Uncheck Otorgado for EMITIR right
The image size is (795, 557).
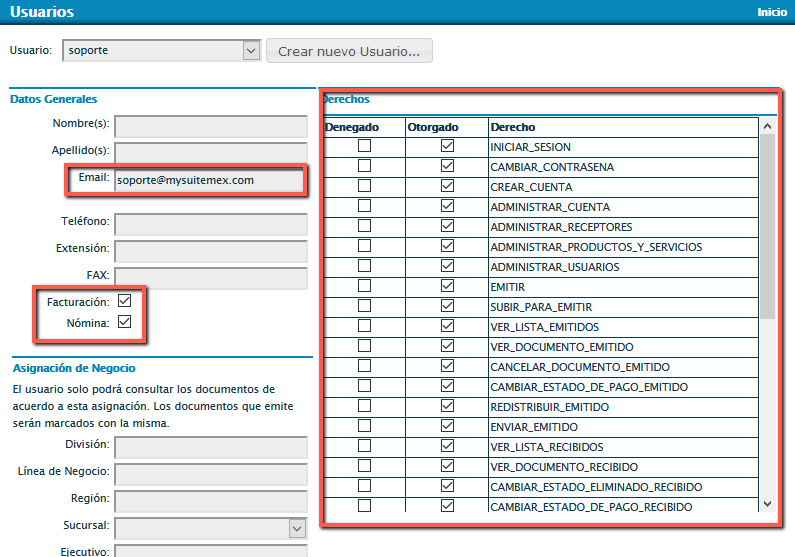447,286
